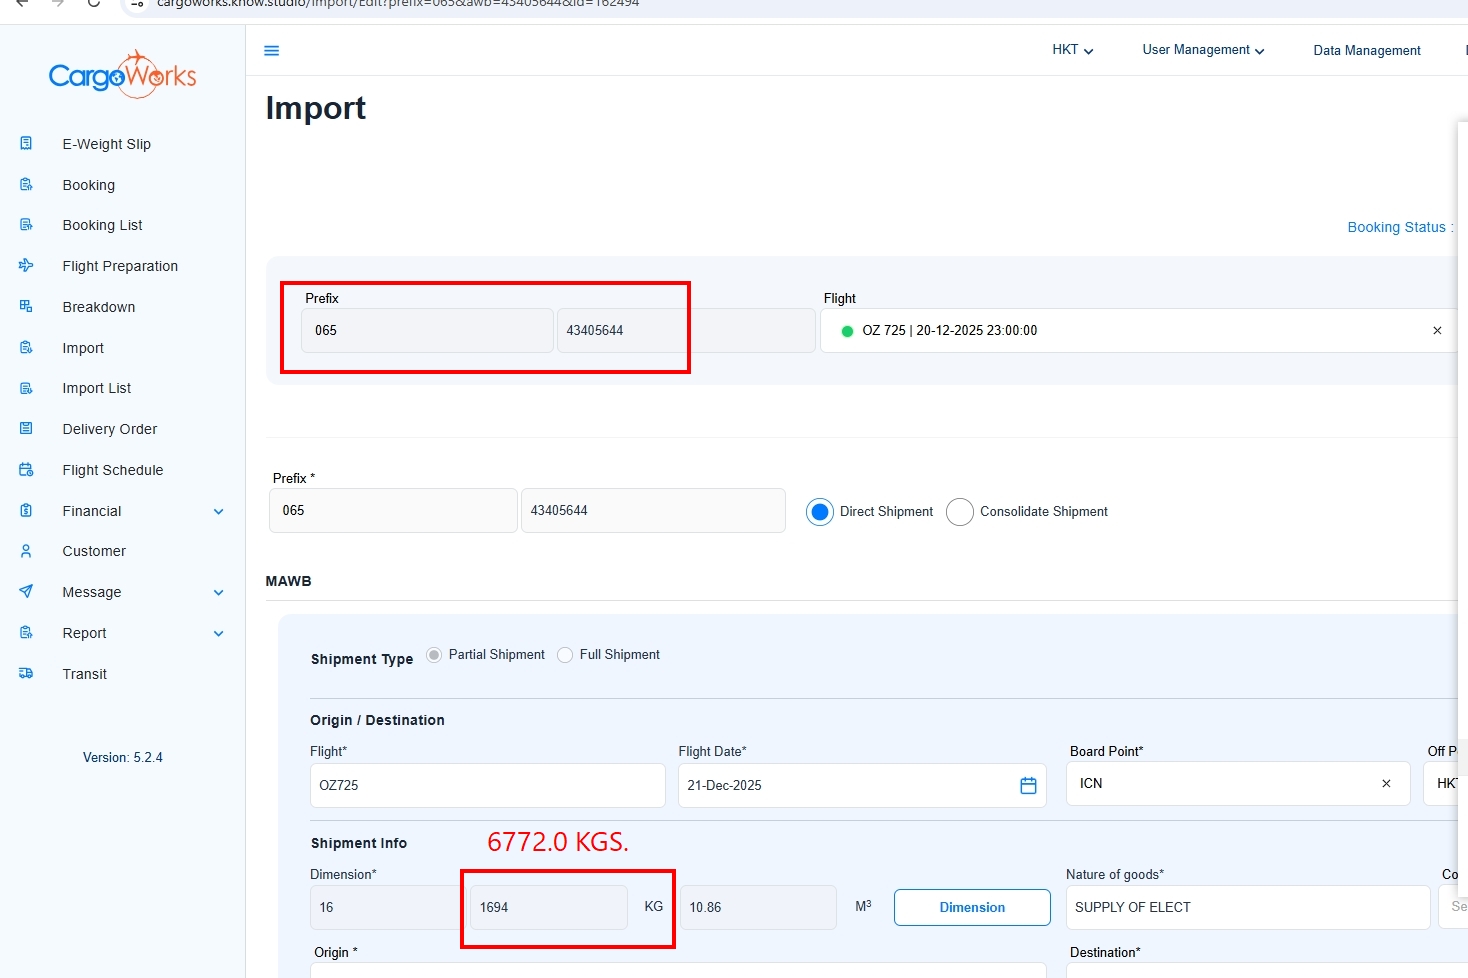Click the E-Weight Slip sidebar icon
This screenshot has height=978, width=1468.
point(27,144)
